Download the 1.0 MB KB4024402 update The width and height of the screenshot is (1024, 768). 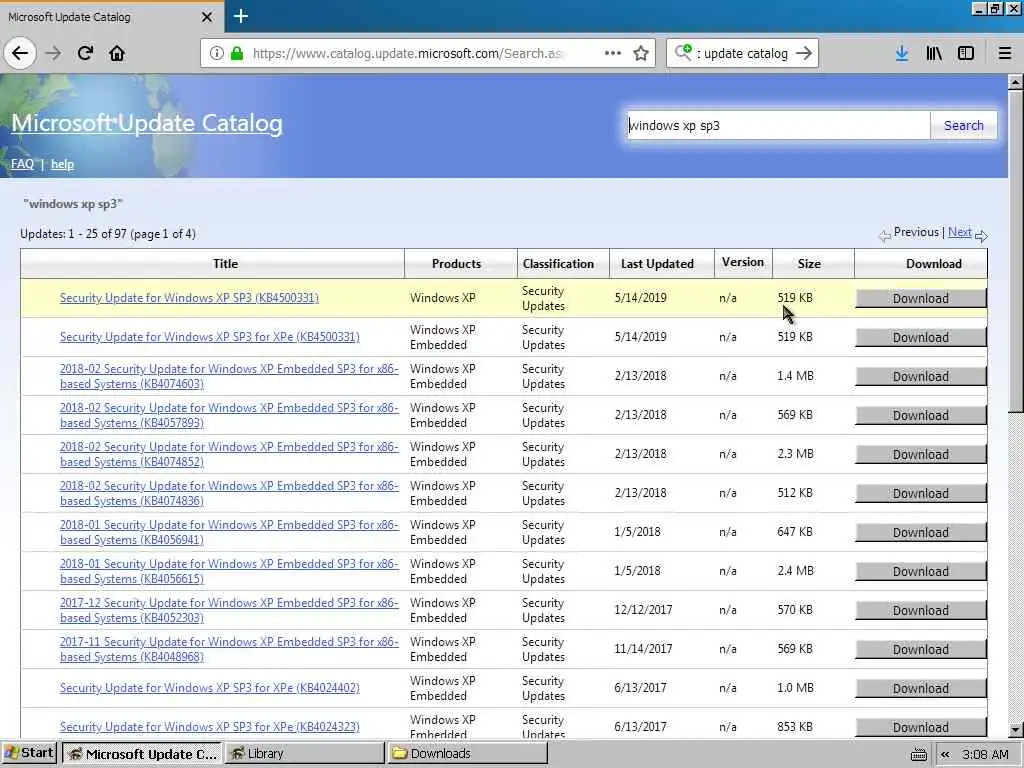[x=921, y=688]
